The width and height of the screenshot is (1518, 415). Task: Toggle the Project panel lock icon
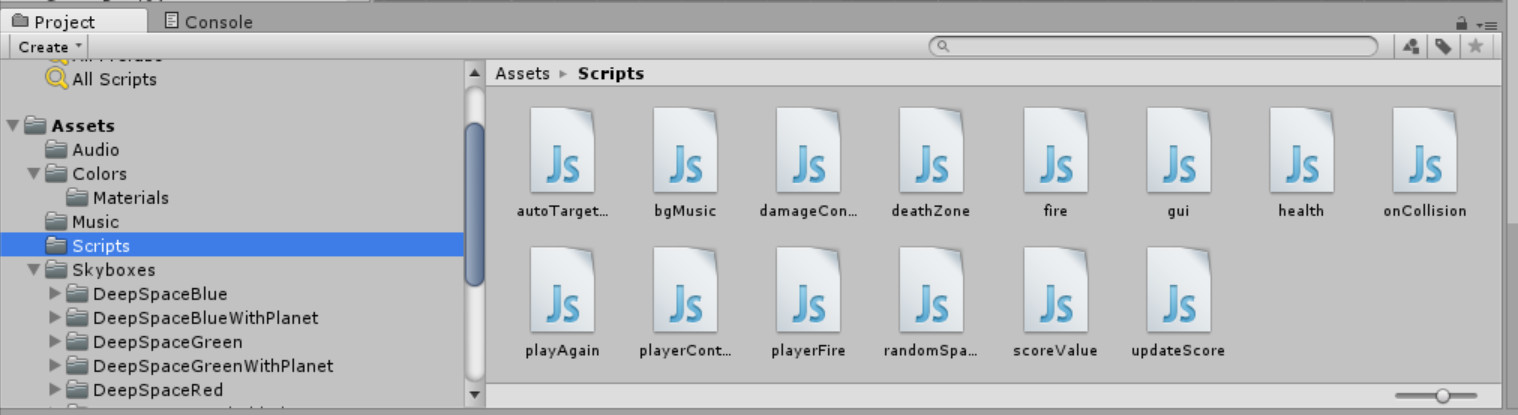point(1462,22)
